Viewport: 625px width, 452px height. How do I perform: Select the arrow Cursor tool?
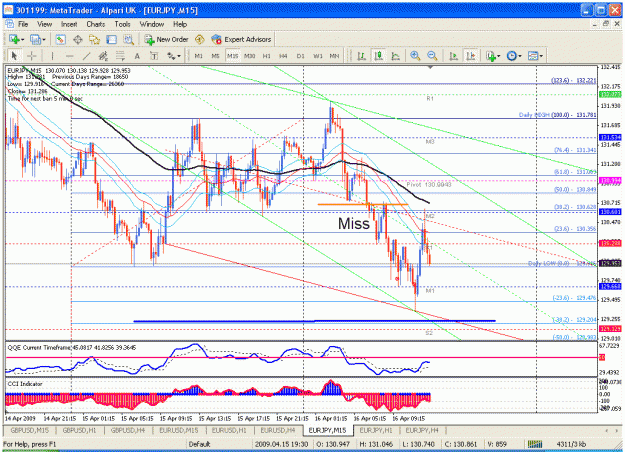point(15,56)
